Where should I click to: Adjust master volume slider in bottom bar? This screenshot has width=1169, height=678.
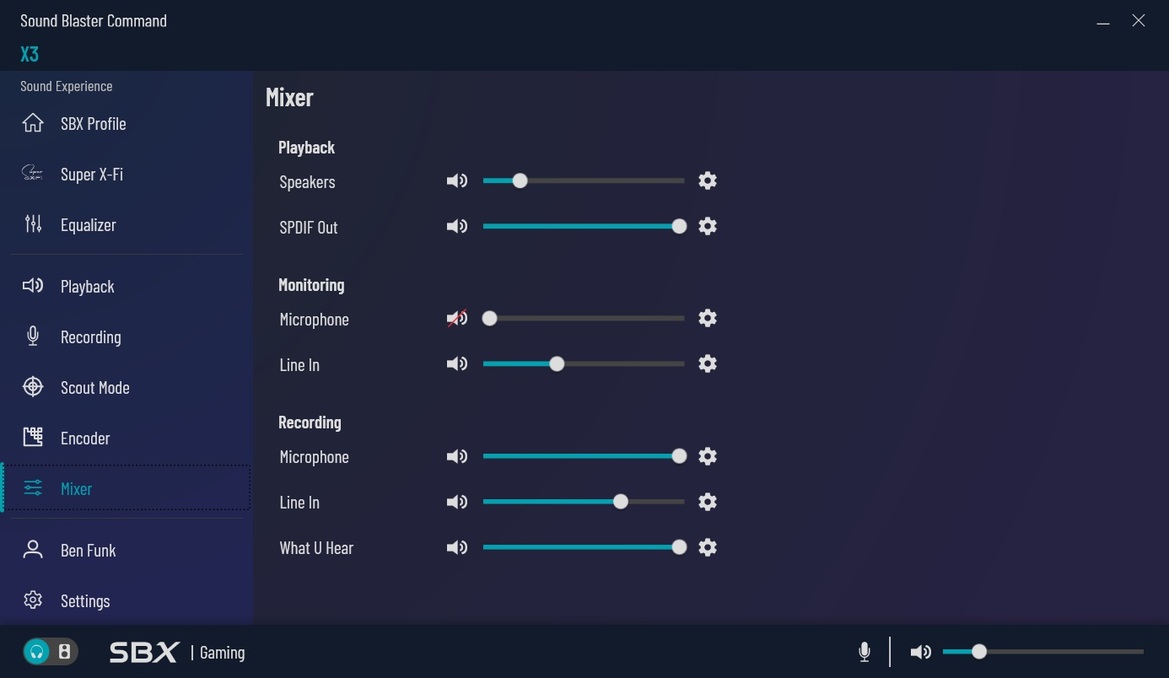click(1043, 652)
